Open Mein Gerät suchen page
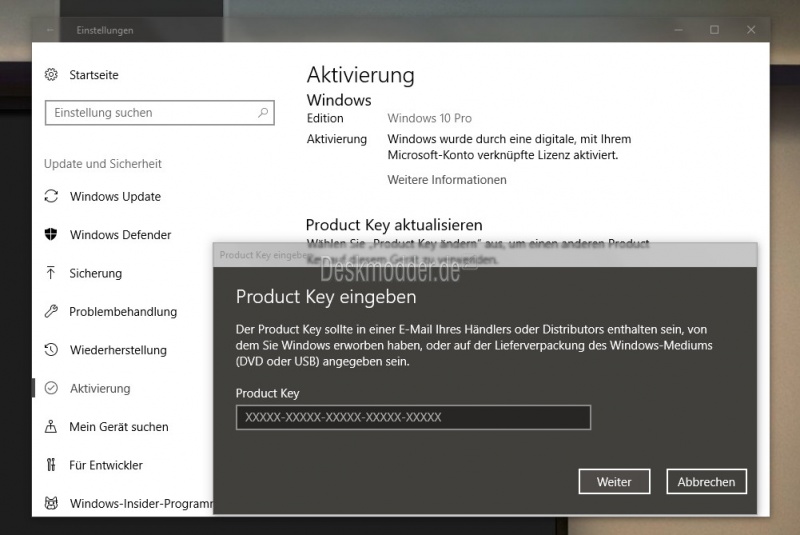Screen dimensions: 800x535 tap(119, 427)
